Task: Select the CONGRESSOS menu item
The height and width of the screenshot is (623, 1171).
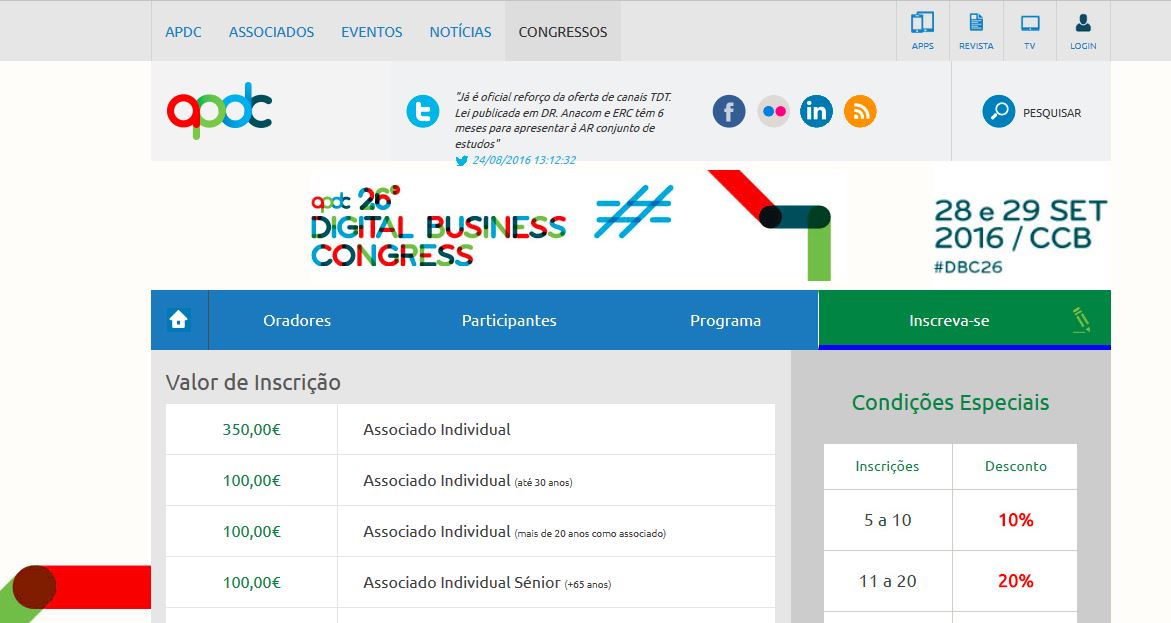Action: (x=563, y=32)
